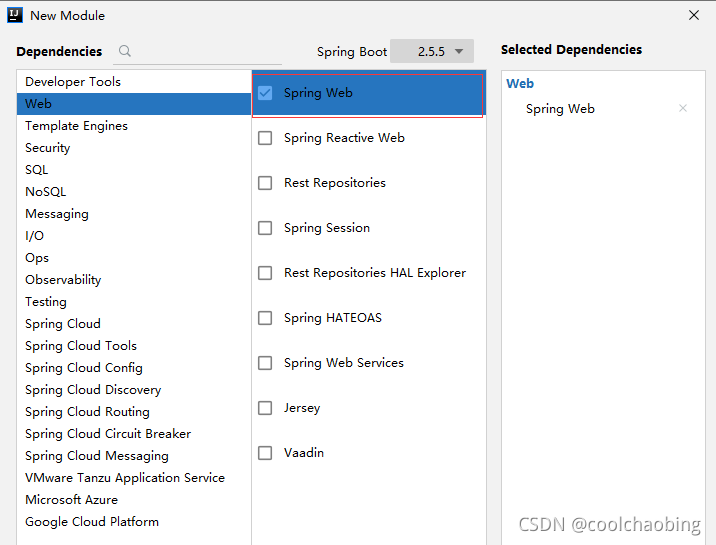Tick the Spring HATEOAS checkbox

(265, 318)
